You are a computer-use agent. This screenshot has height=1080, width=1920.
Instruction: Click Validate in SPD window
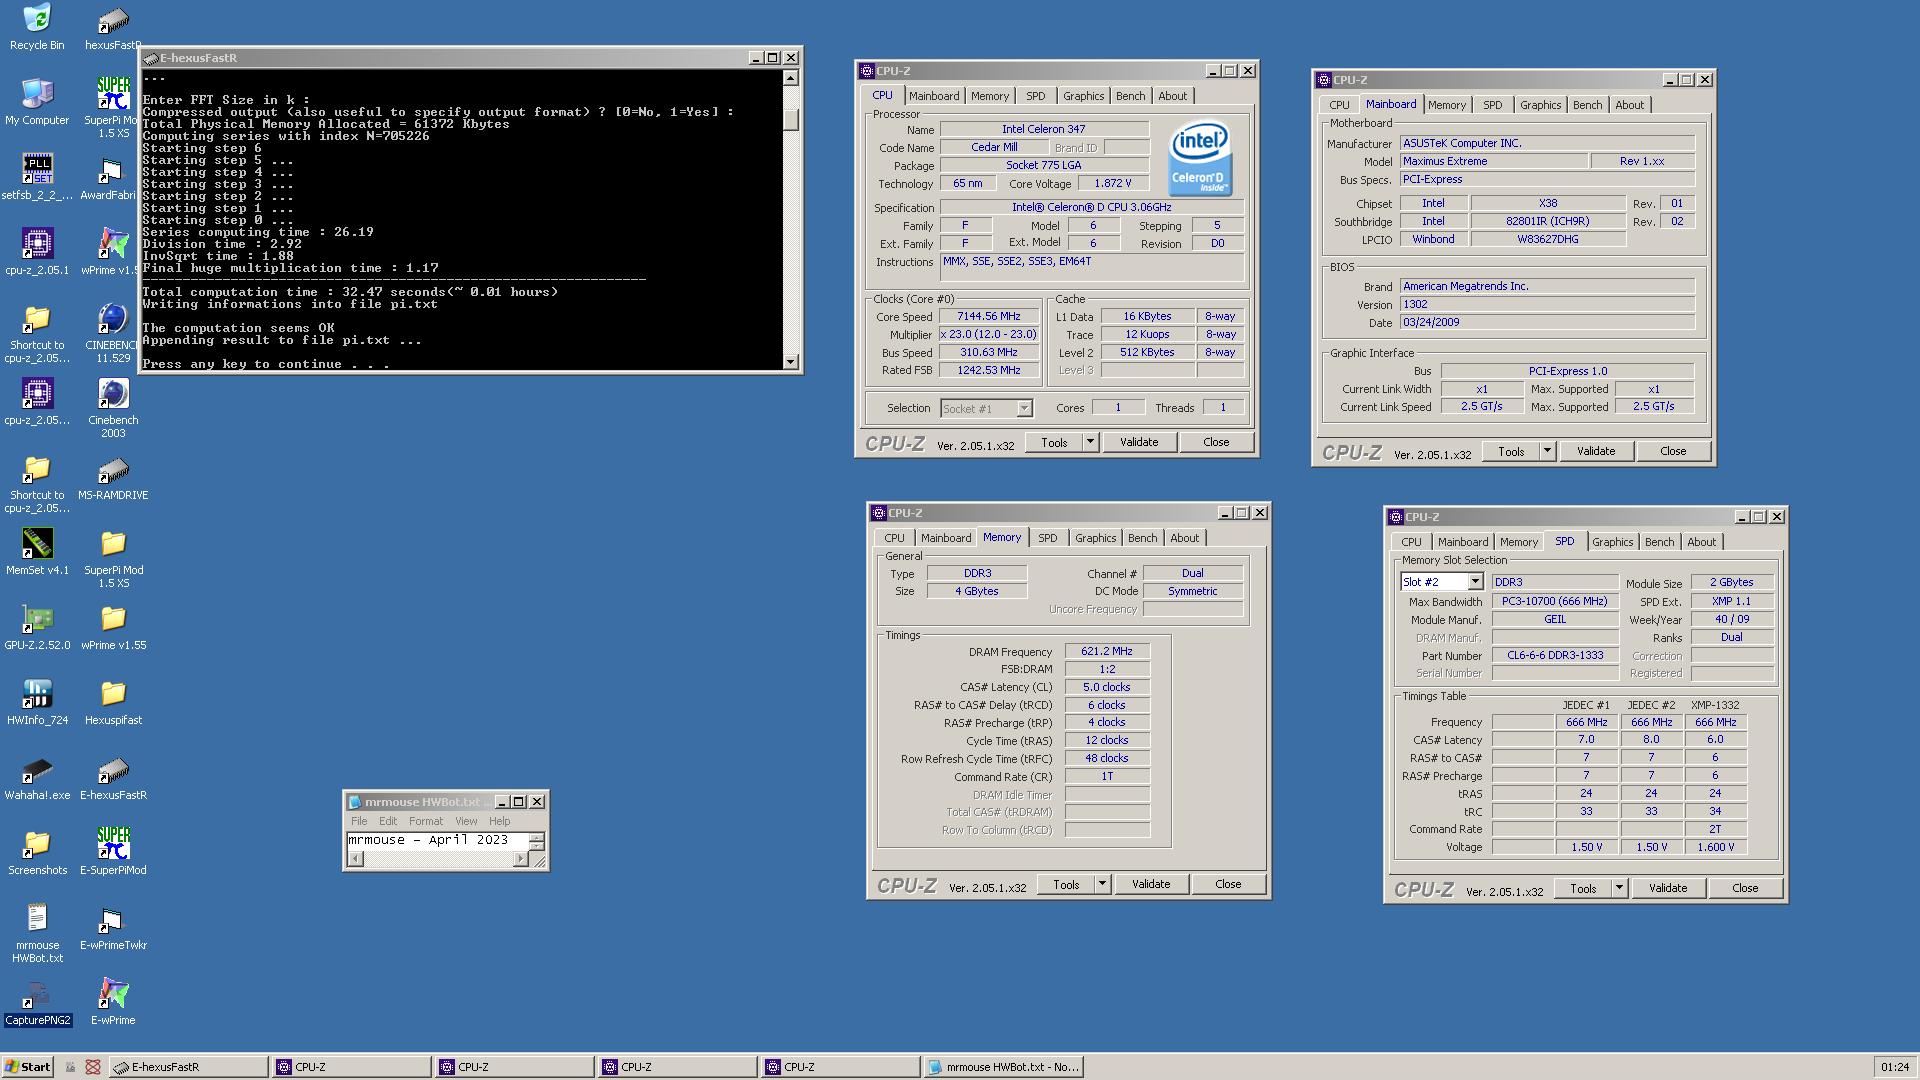tap(1668, 888)
